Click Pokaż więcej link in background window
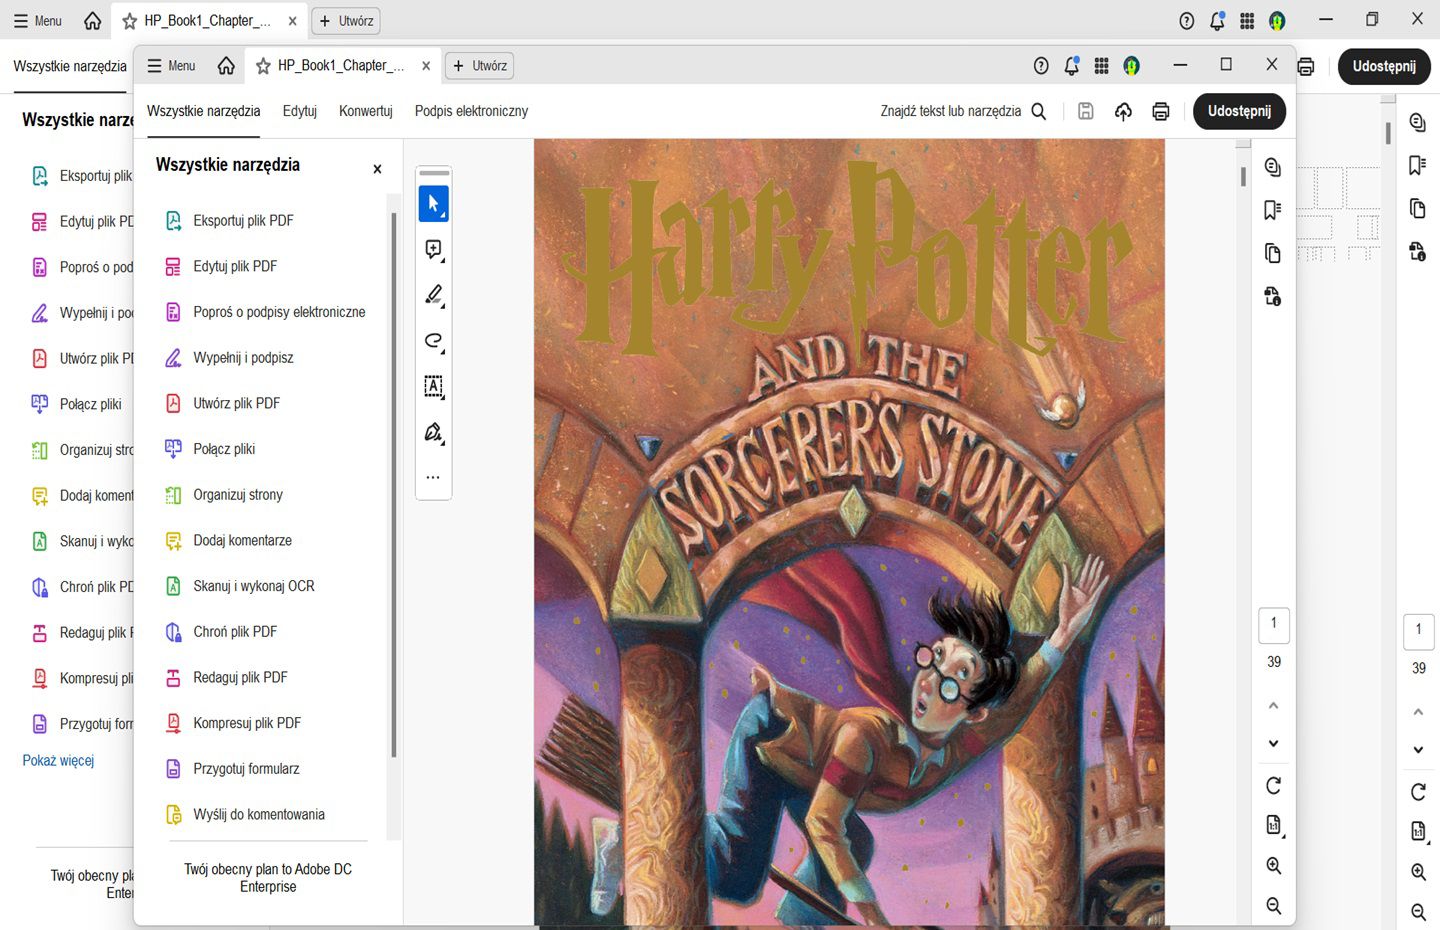Image resolution: width=1440 pixels, height=930 pixels. 58,761
